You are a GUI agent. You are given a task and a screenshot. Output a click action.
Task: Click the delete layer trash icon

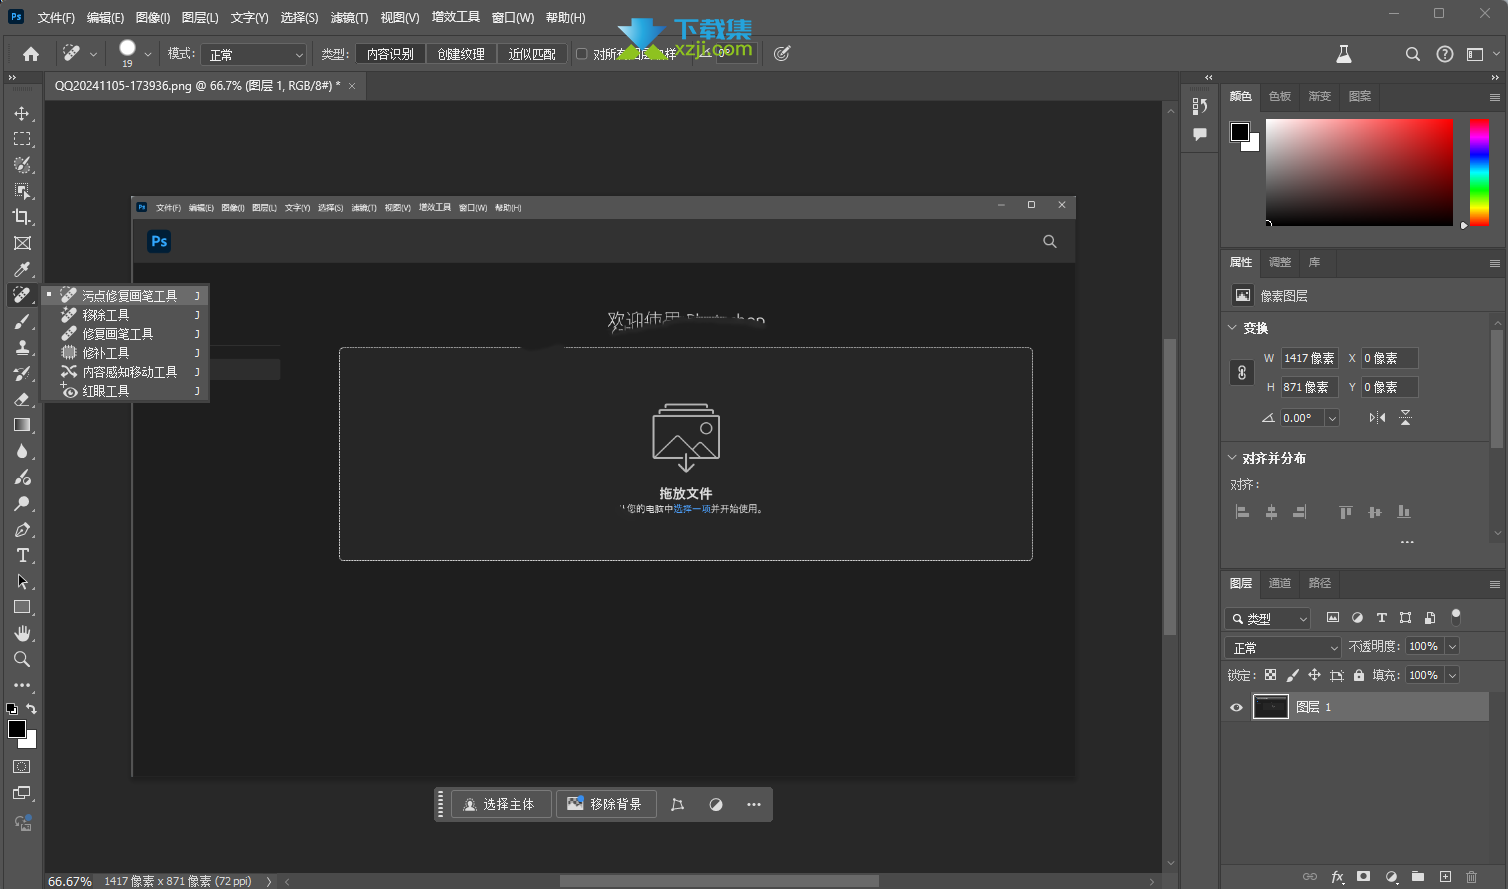tap(1471, 877)
